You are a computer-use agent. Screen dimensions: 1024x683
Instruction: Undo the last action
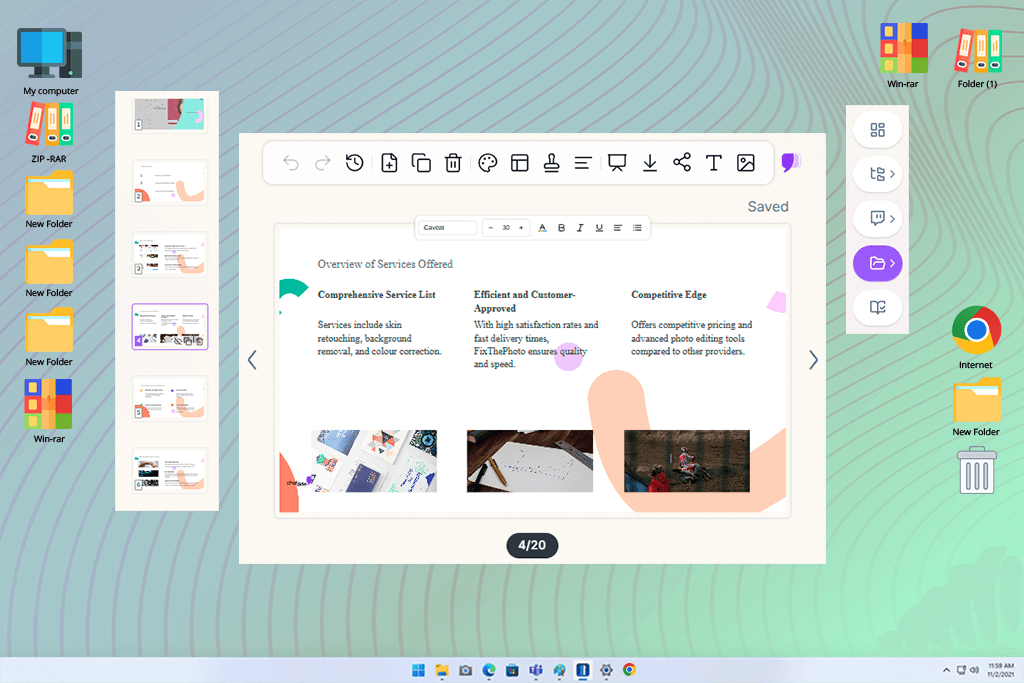(291, 163)
